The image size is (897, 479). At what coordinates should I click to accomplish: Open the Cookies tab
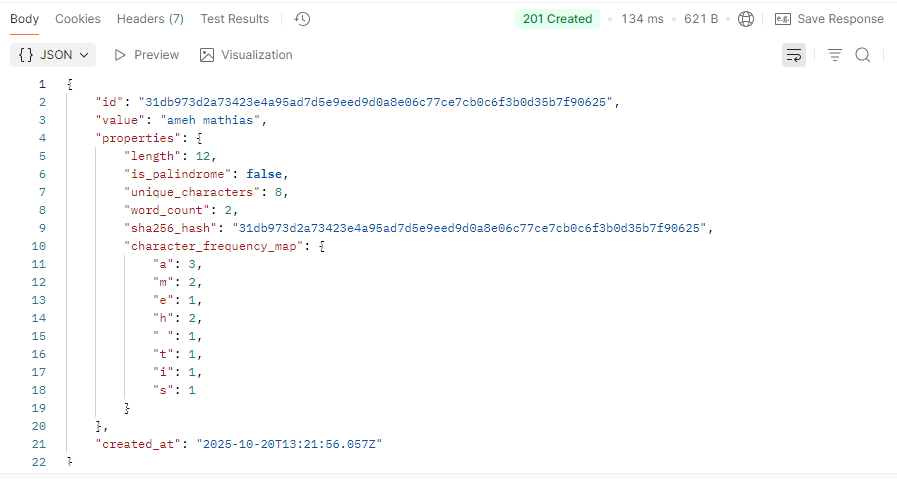click(78, 19)
